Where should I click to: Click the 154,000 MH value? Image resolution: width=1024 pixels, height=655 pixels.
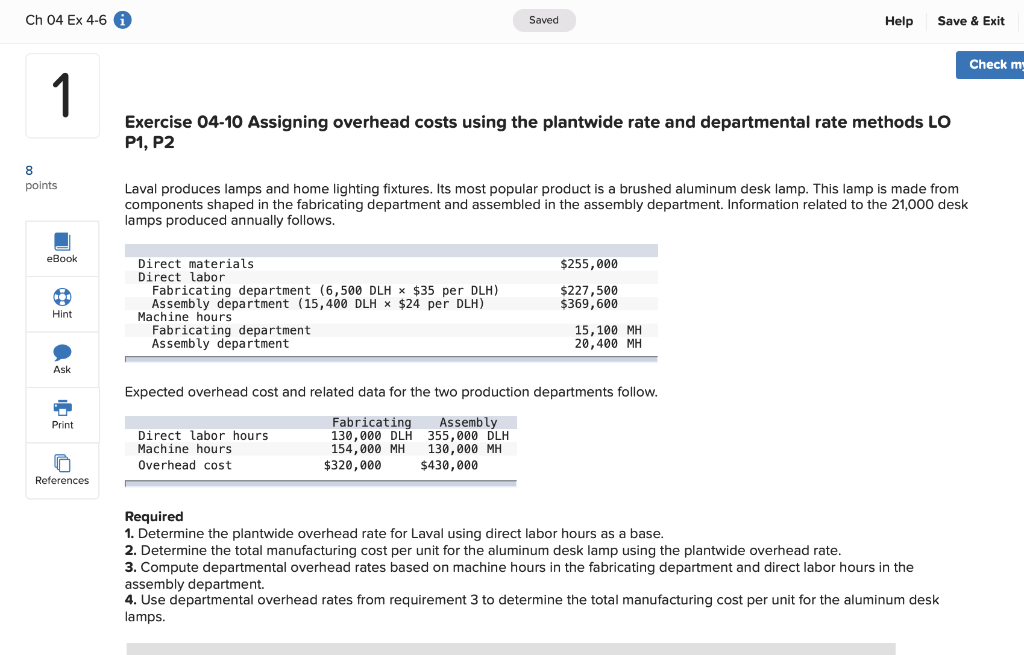point(368,449)
